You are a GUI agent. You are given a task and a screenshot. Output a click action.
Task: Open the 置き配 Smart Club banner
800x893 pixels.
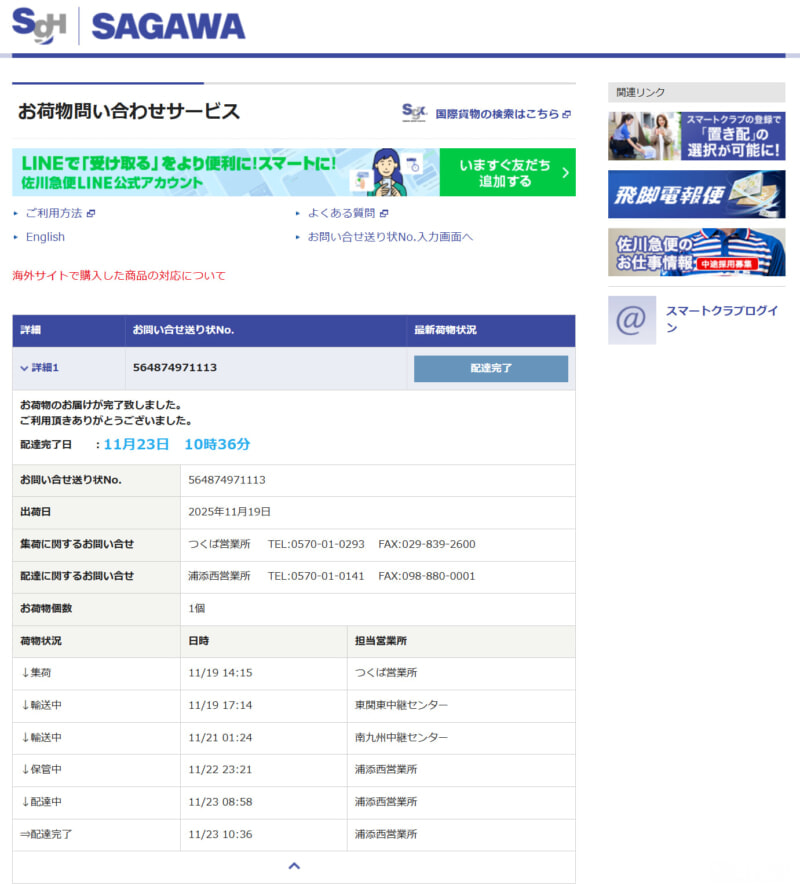pyautogui.click(x=696, y=136)
